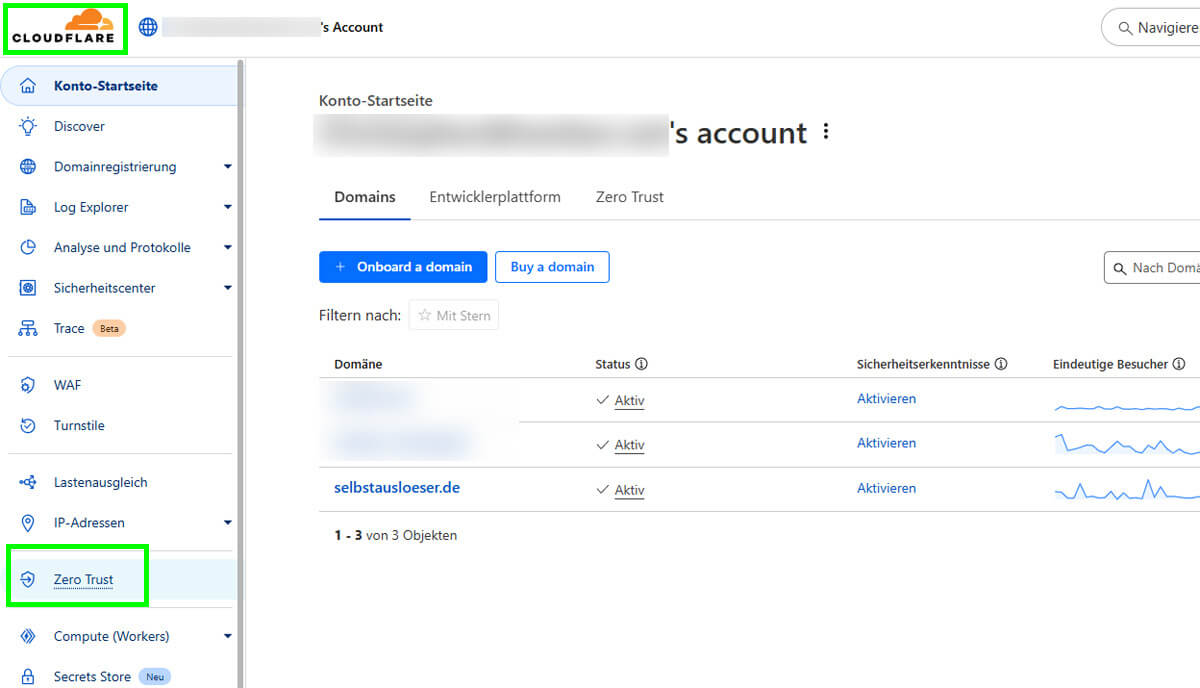Click the Aktiv status of selbstausloeser.de
The image size is (1200, 688).
(x=629, y=490)
